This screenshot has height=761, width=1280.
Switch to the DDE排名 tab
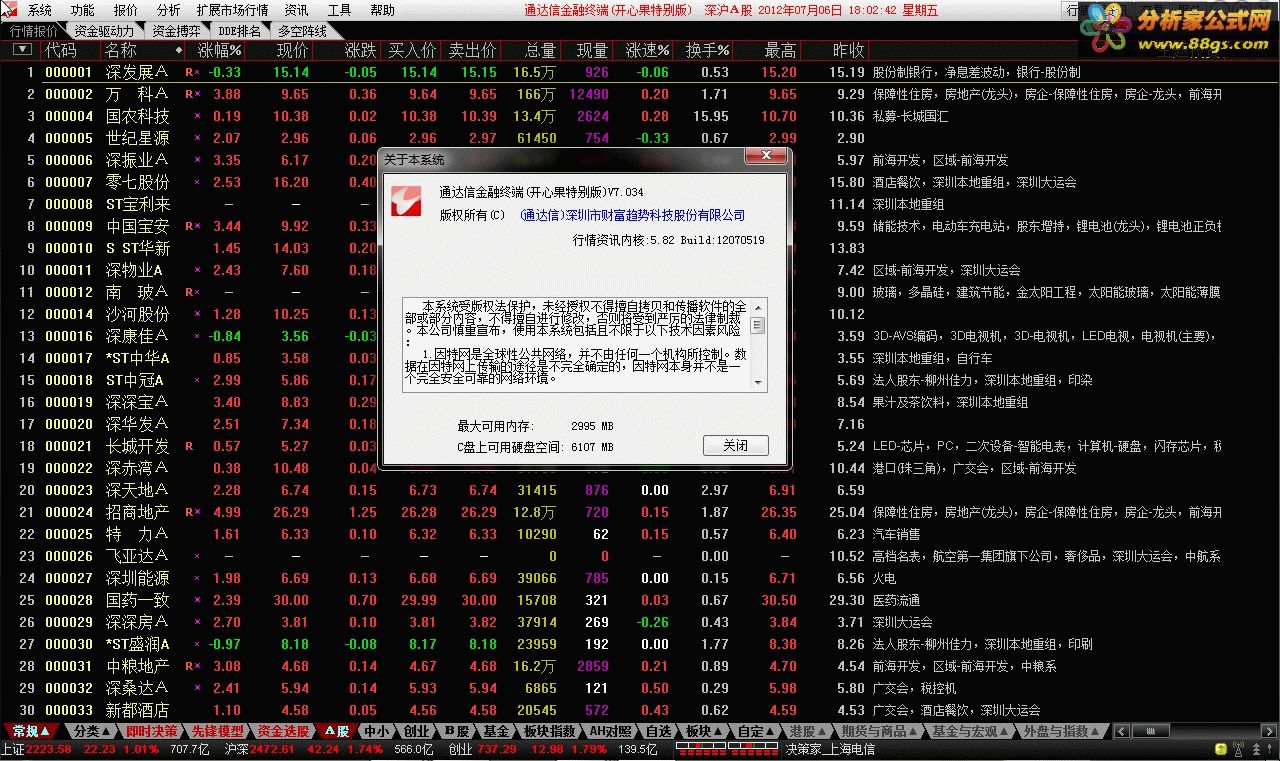239,31
